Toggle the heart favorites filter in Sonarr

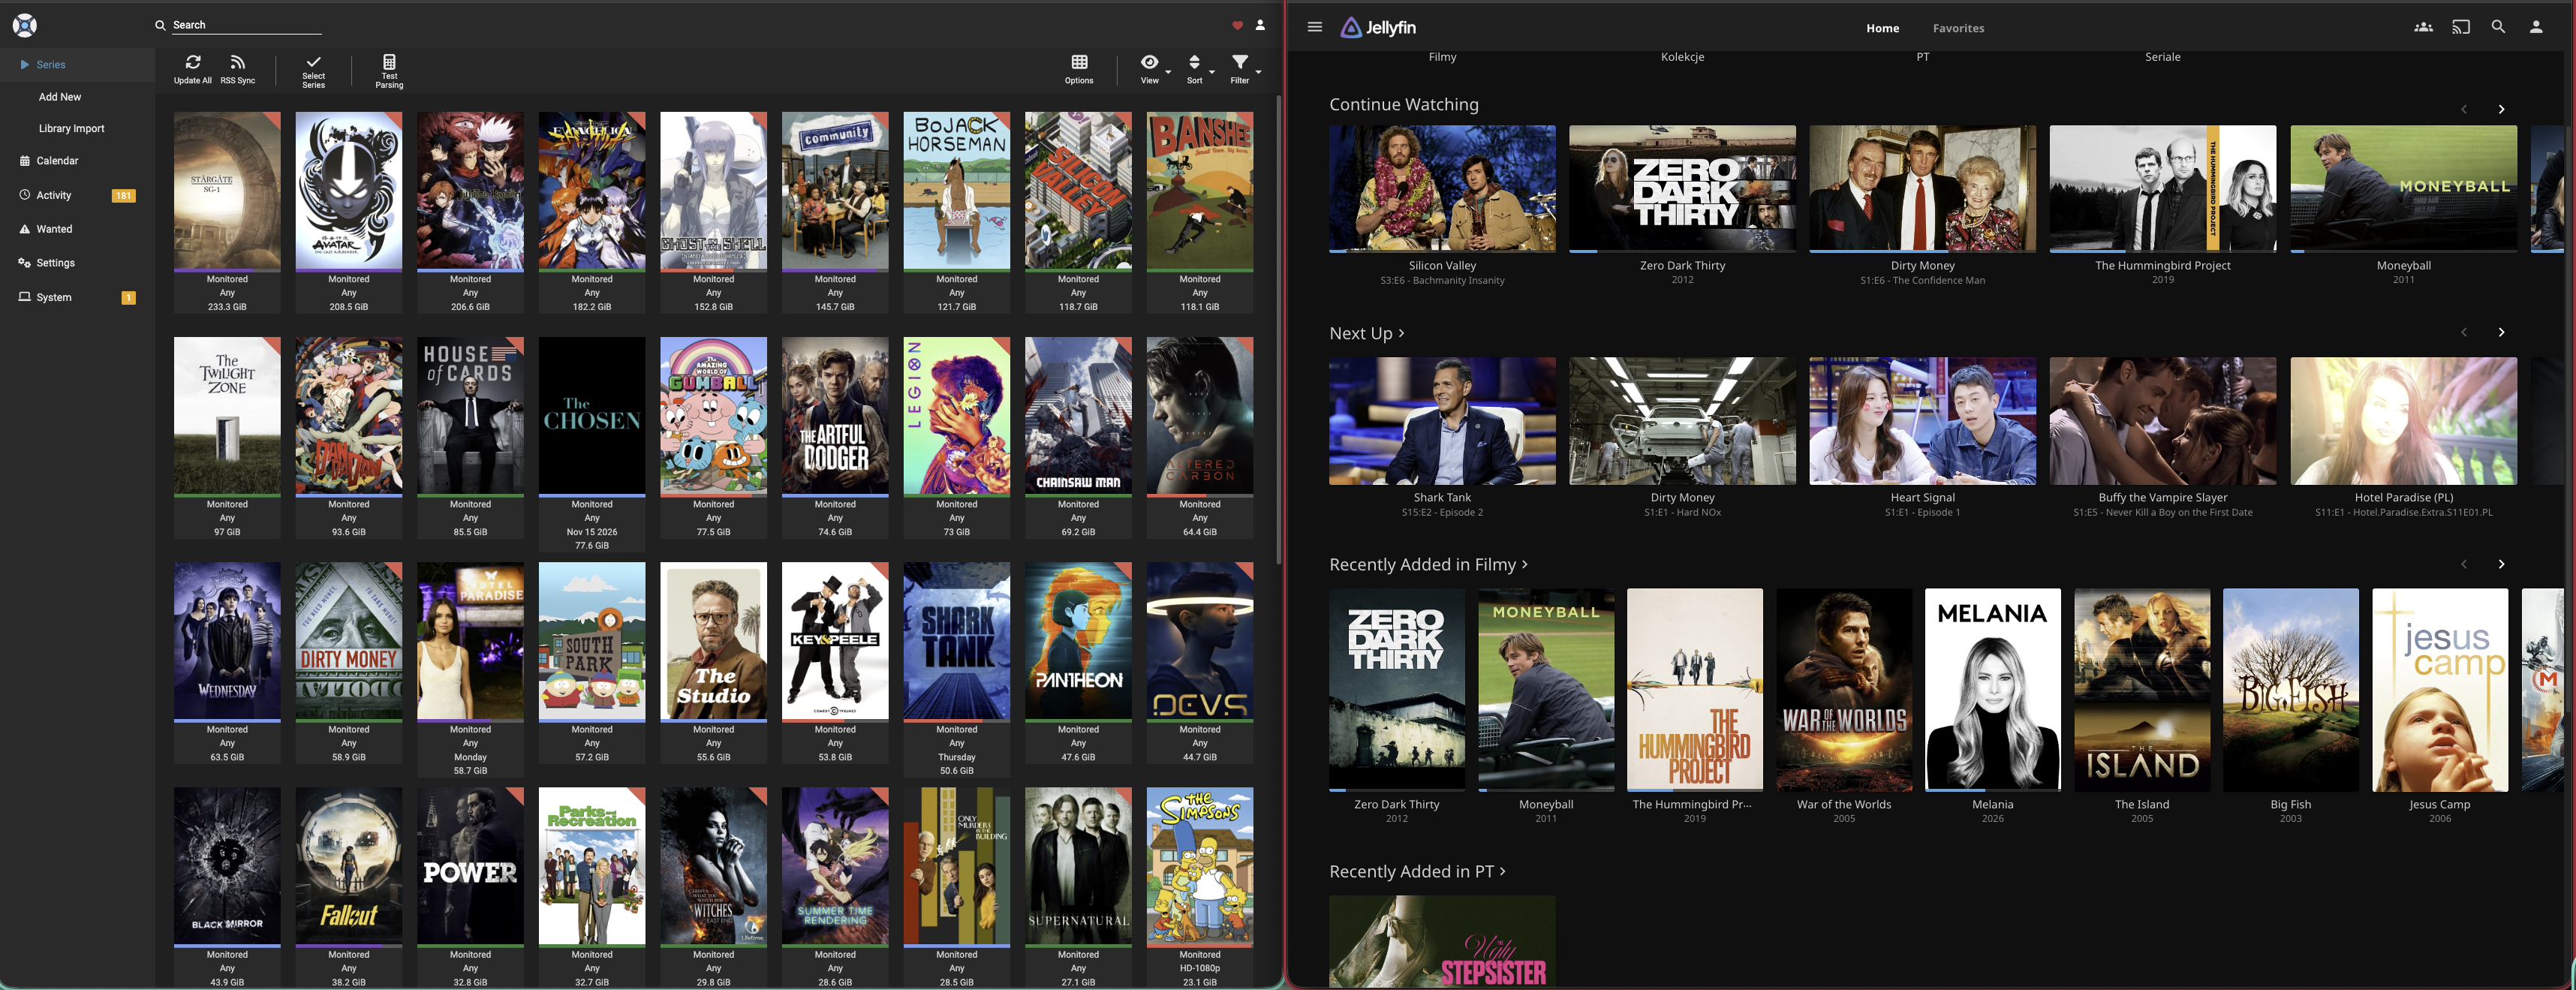[x=1238, y=24]
